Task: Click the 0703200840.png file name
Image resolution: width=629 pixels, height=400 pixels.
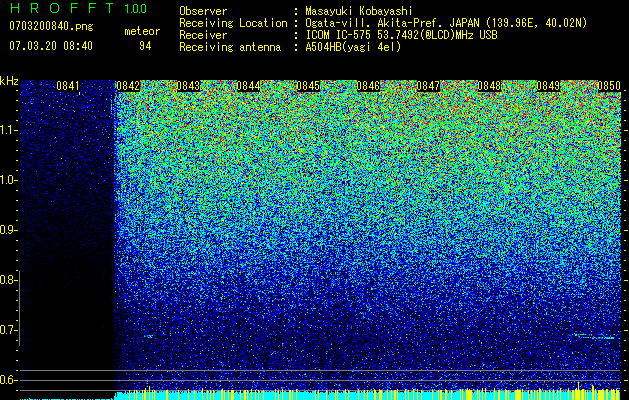Action: [x=51, y=26]
